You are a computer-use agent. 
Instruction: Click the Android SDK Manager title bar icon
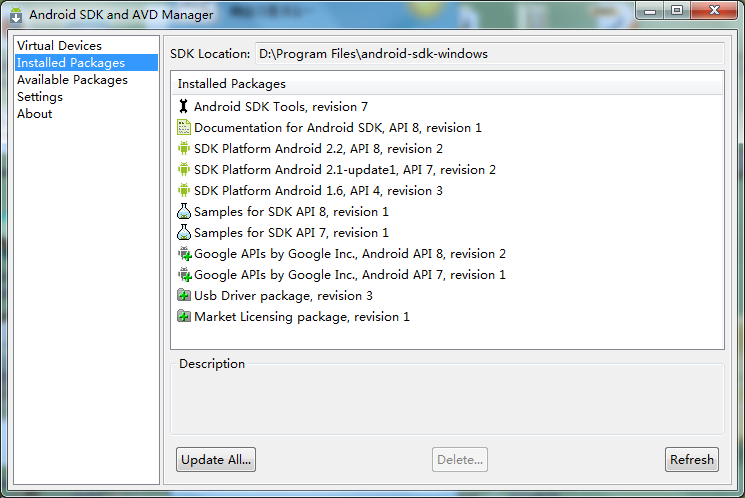(16, 15)
